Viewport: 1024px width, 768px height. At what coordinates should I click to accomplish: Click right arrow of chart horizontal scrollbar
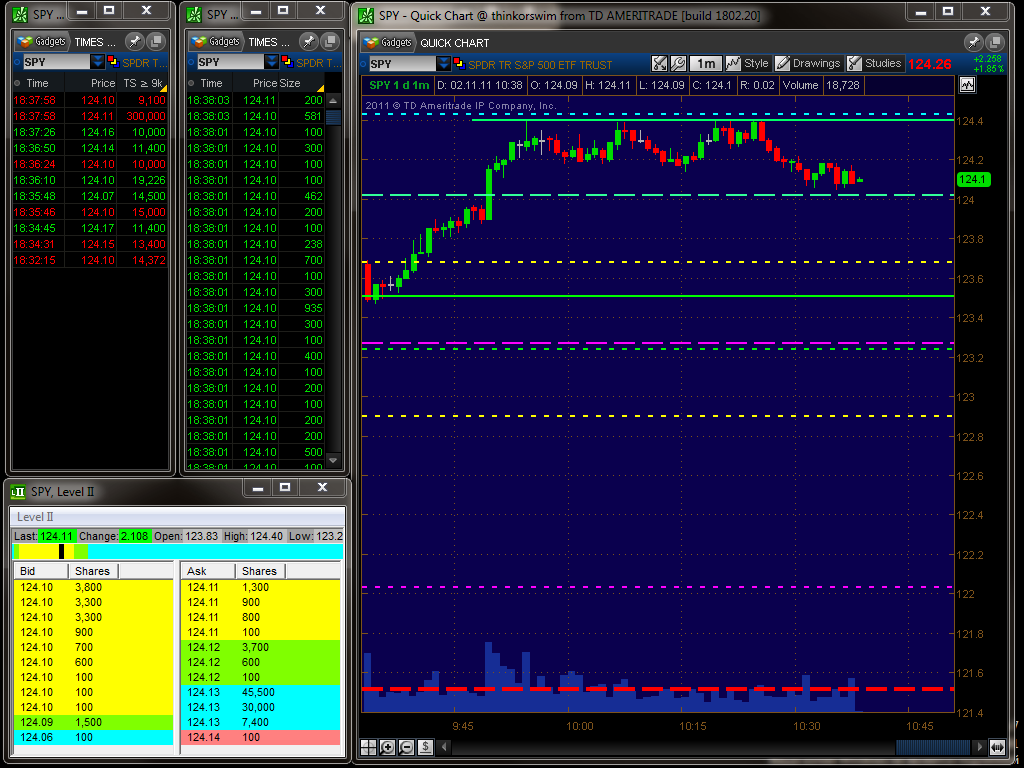[979, 746]
